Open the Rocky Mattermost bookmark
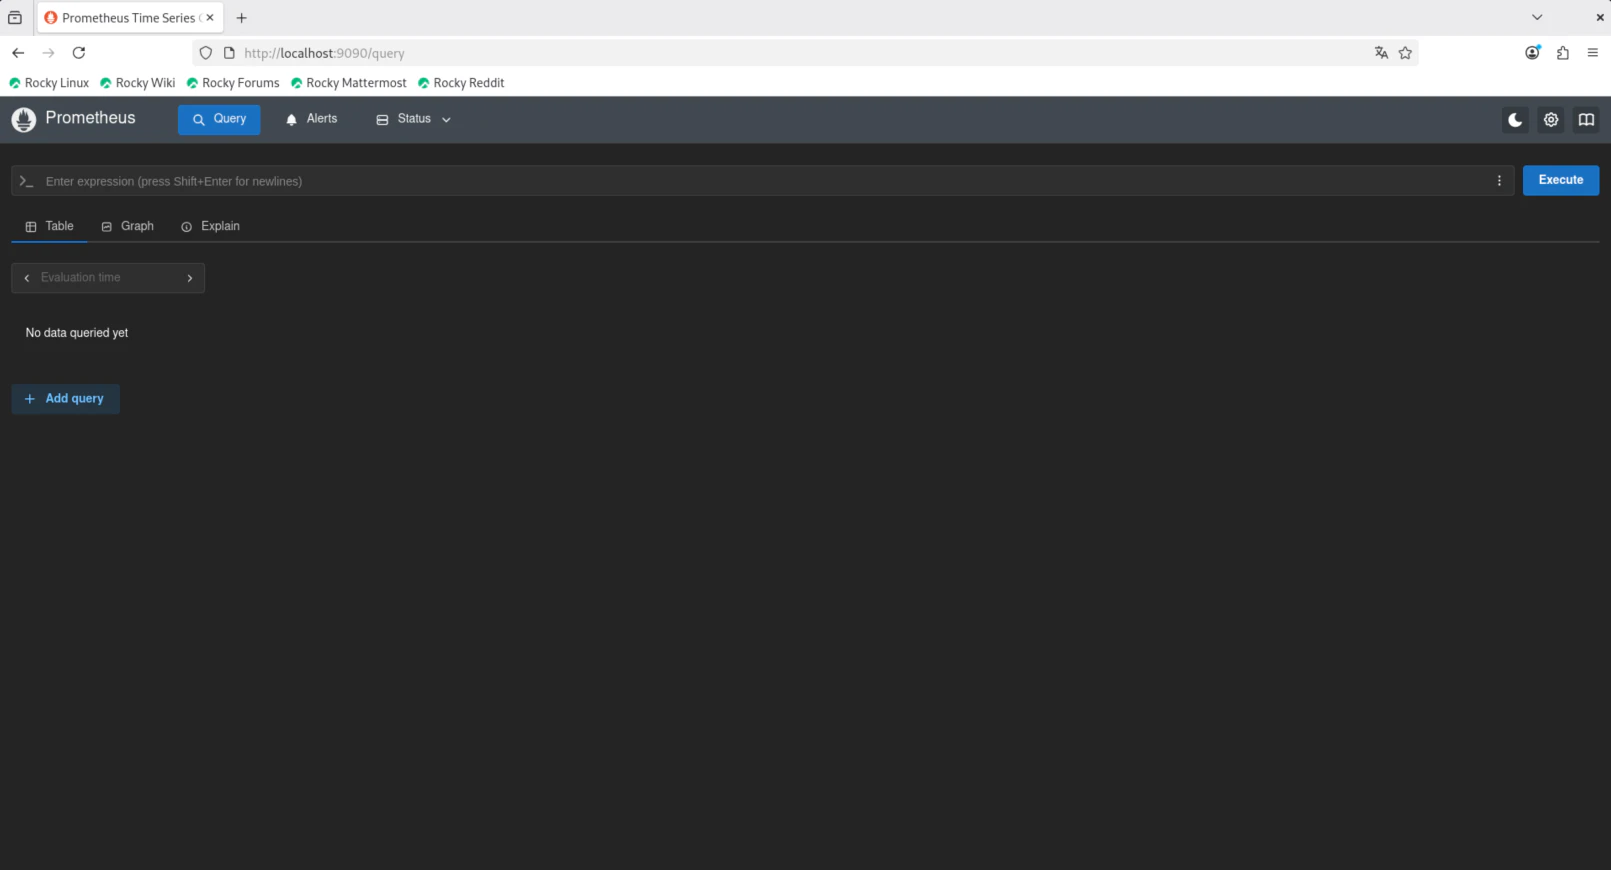The image size is (1611, 870). pos(349,83)
